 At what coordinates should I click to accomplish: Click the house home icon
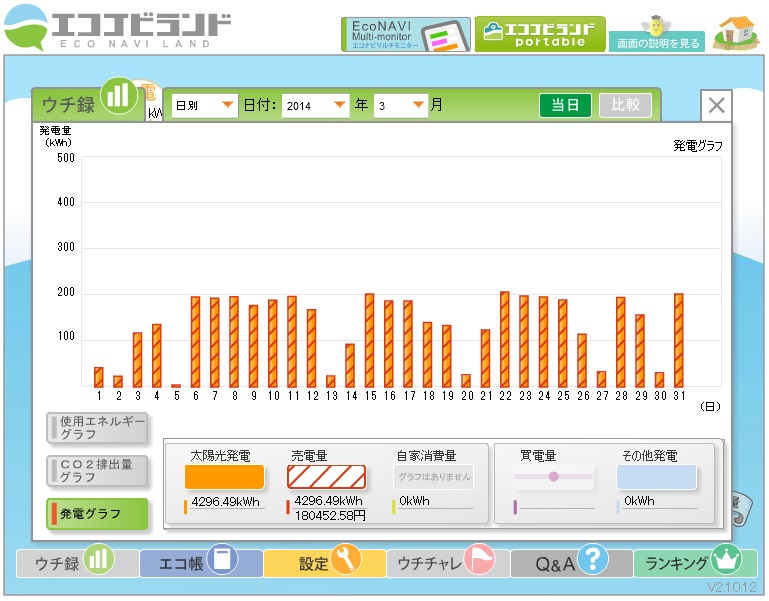click(x=736, y=33)
